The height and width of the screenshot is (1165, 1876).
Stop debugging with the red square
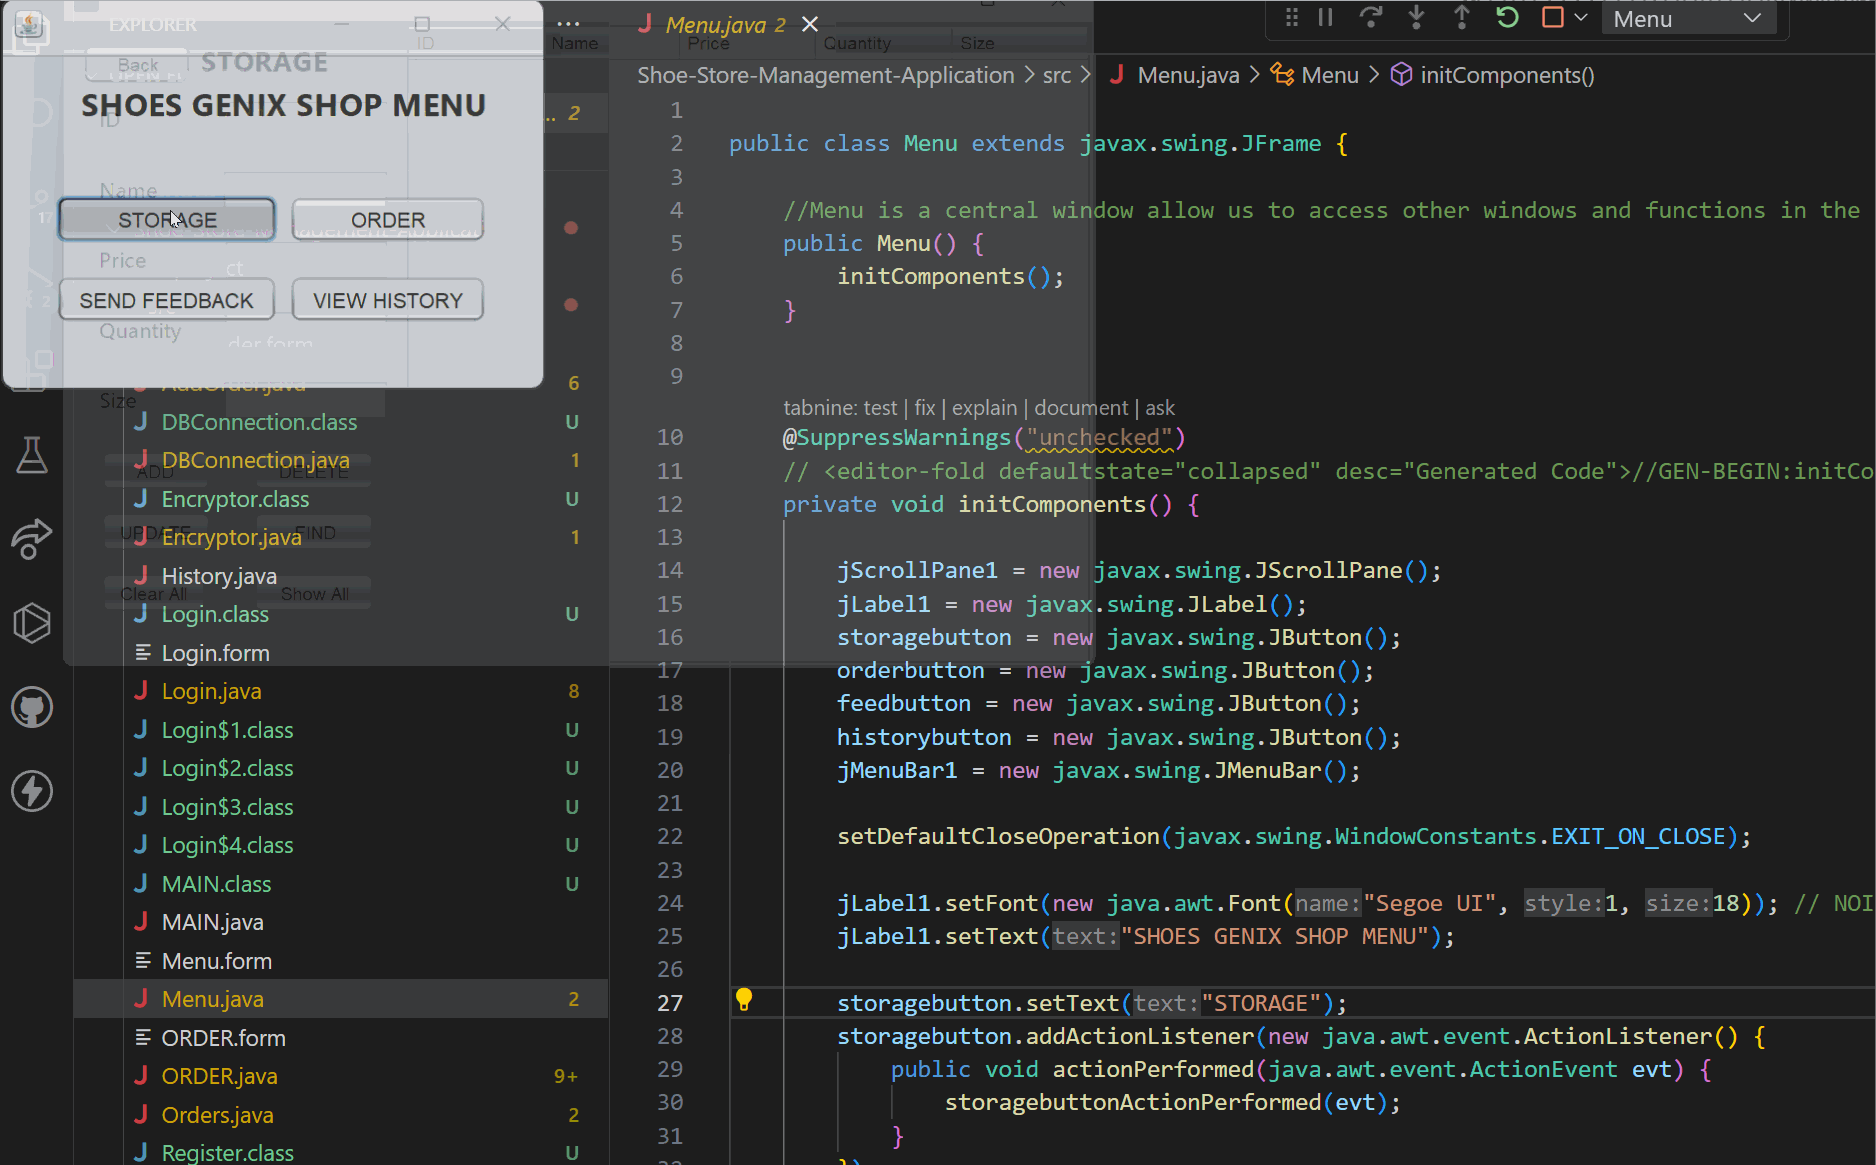tap(1552, 18)
